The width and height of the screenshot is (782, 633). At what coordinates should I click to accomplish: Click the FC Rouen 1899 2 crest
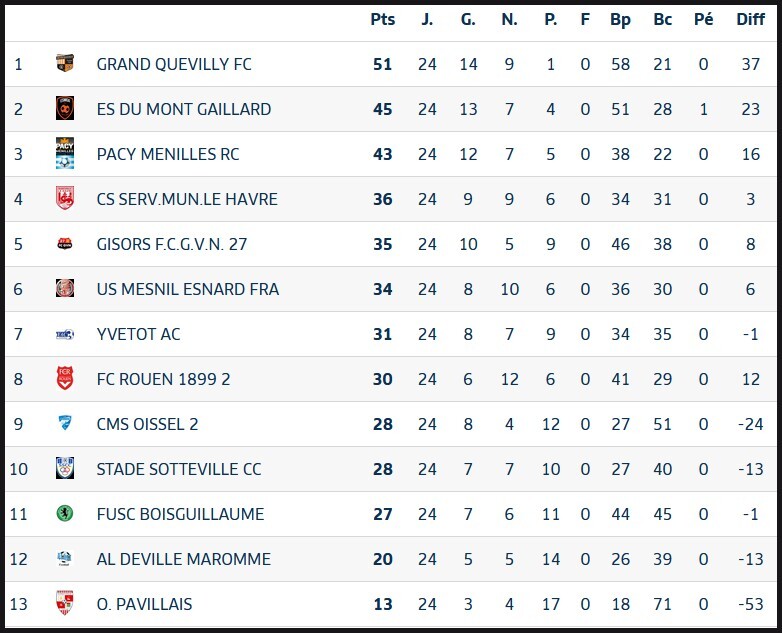point(65,379)
